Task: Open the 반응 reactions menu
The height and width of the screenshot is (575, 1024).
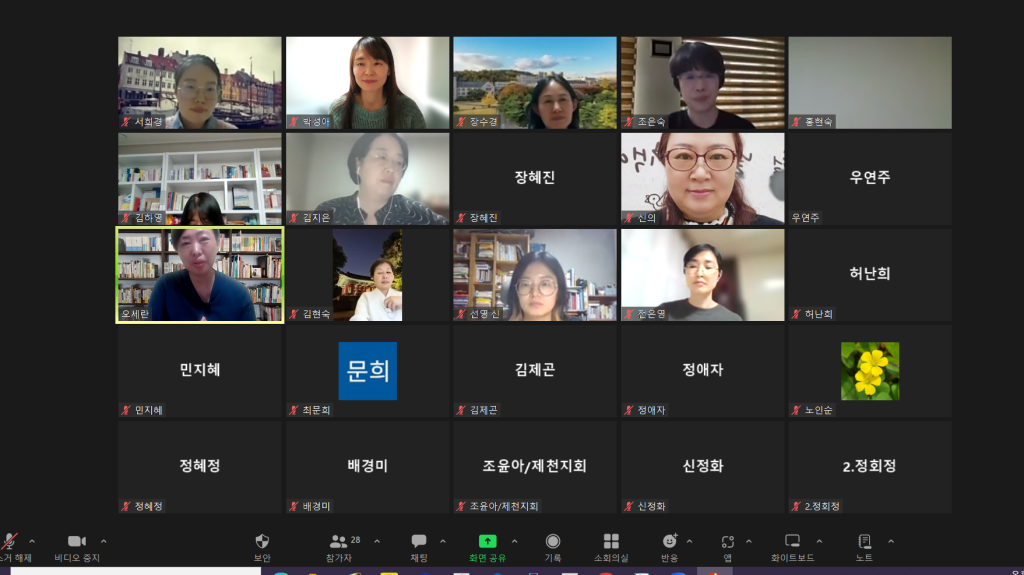Action: [669, 541]
